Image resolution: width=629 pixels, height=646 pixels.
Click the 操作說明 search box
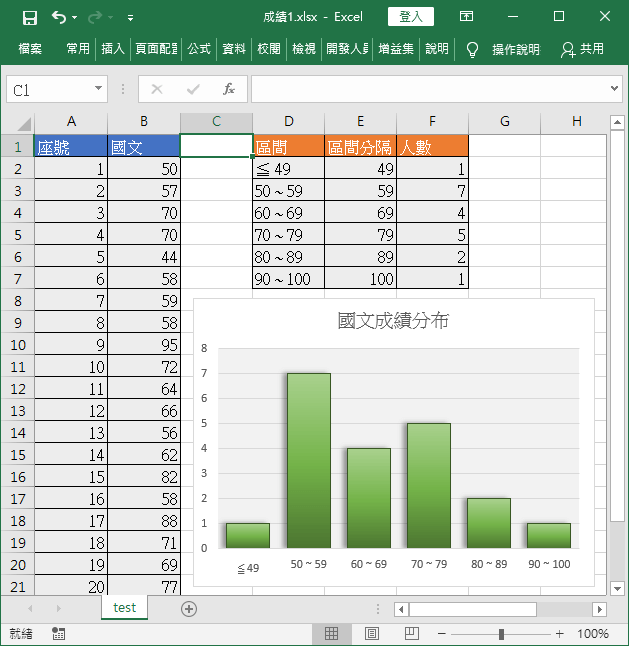(516, 50)
